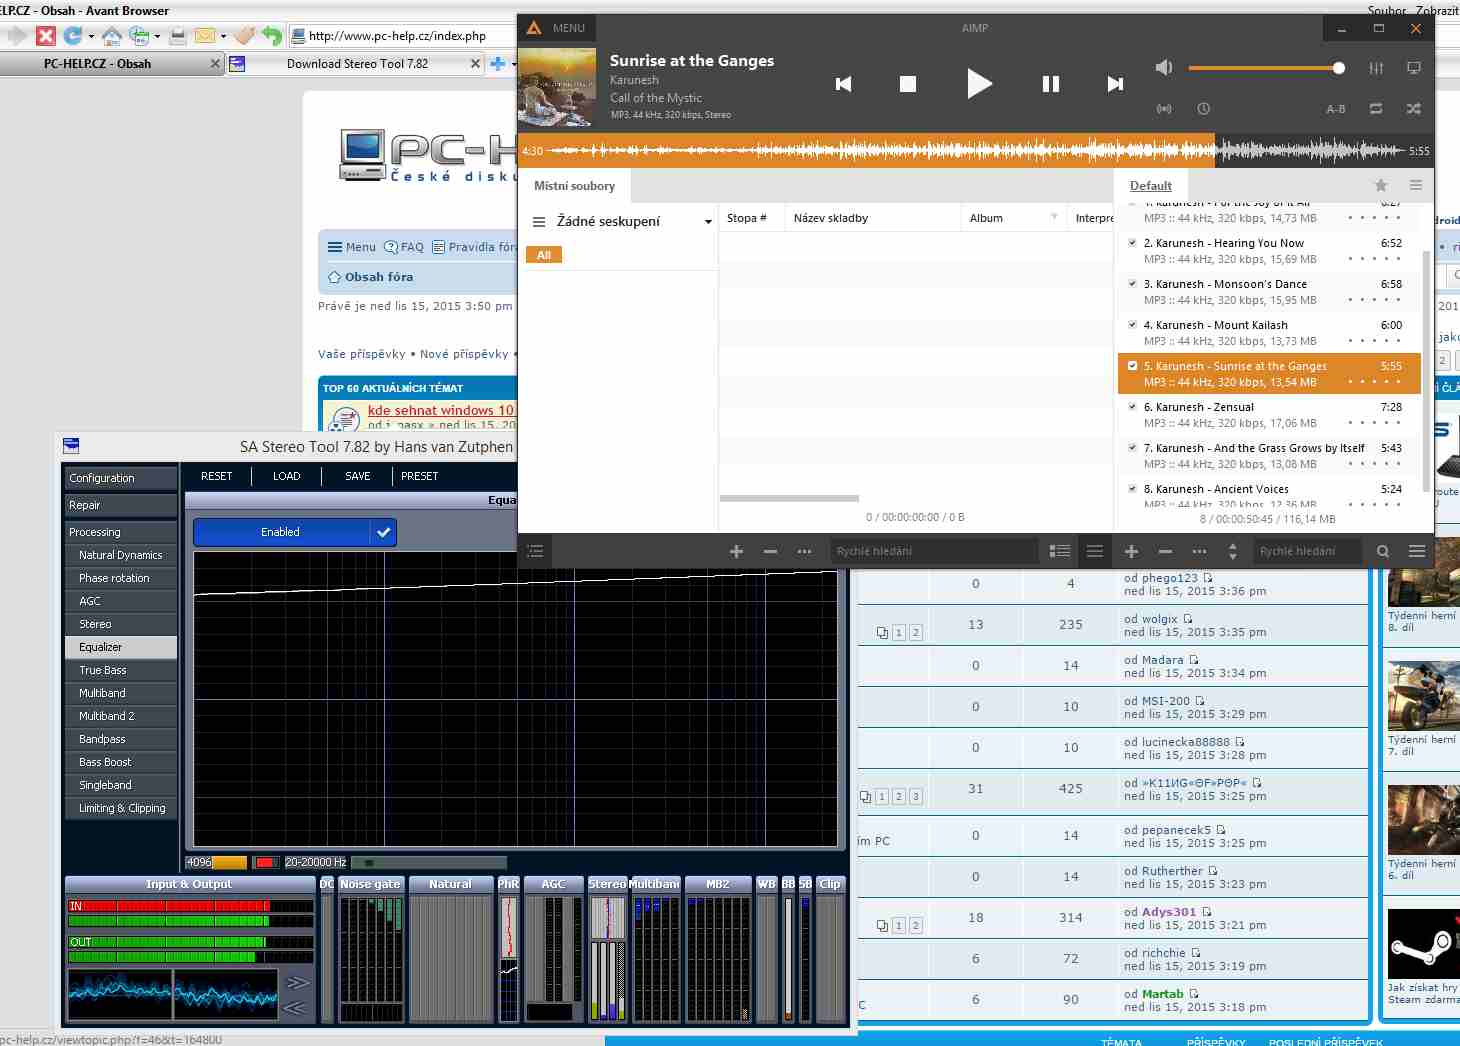Open the AIMP equalizer settings icon
This screenshot has width=1460, height=1046.
[x=1377, y=68]
